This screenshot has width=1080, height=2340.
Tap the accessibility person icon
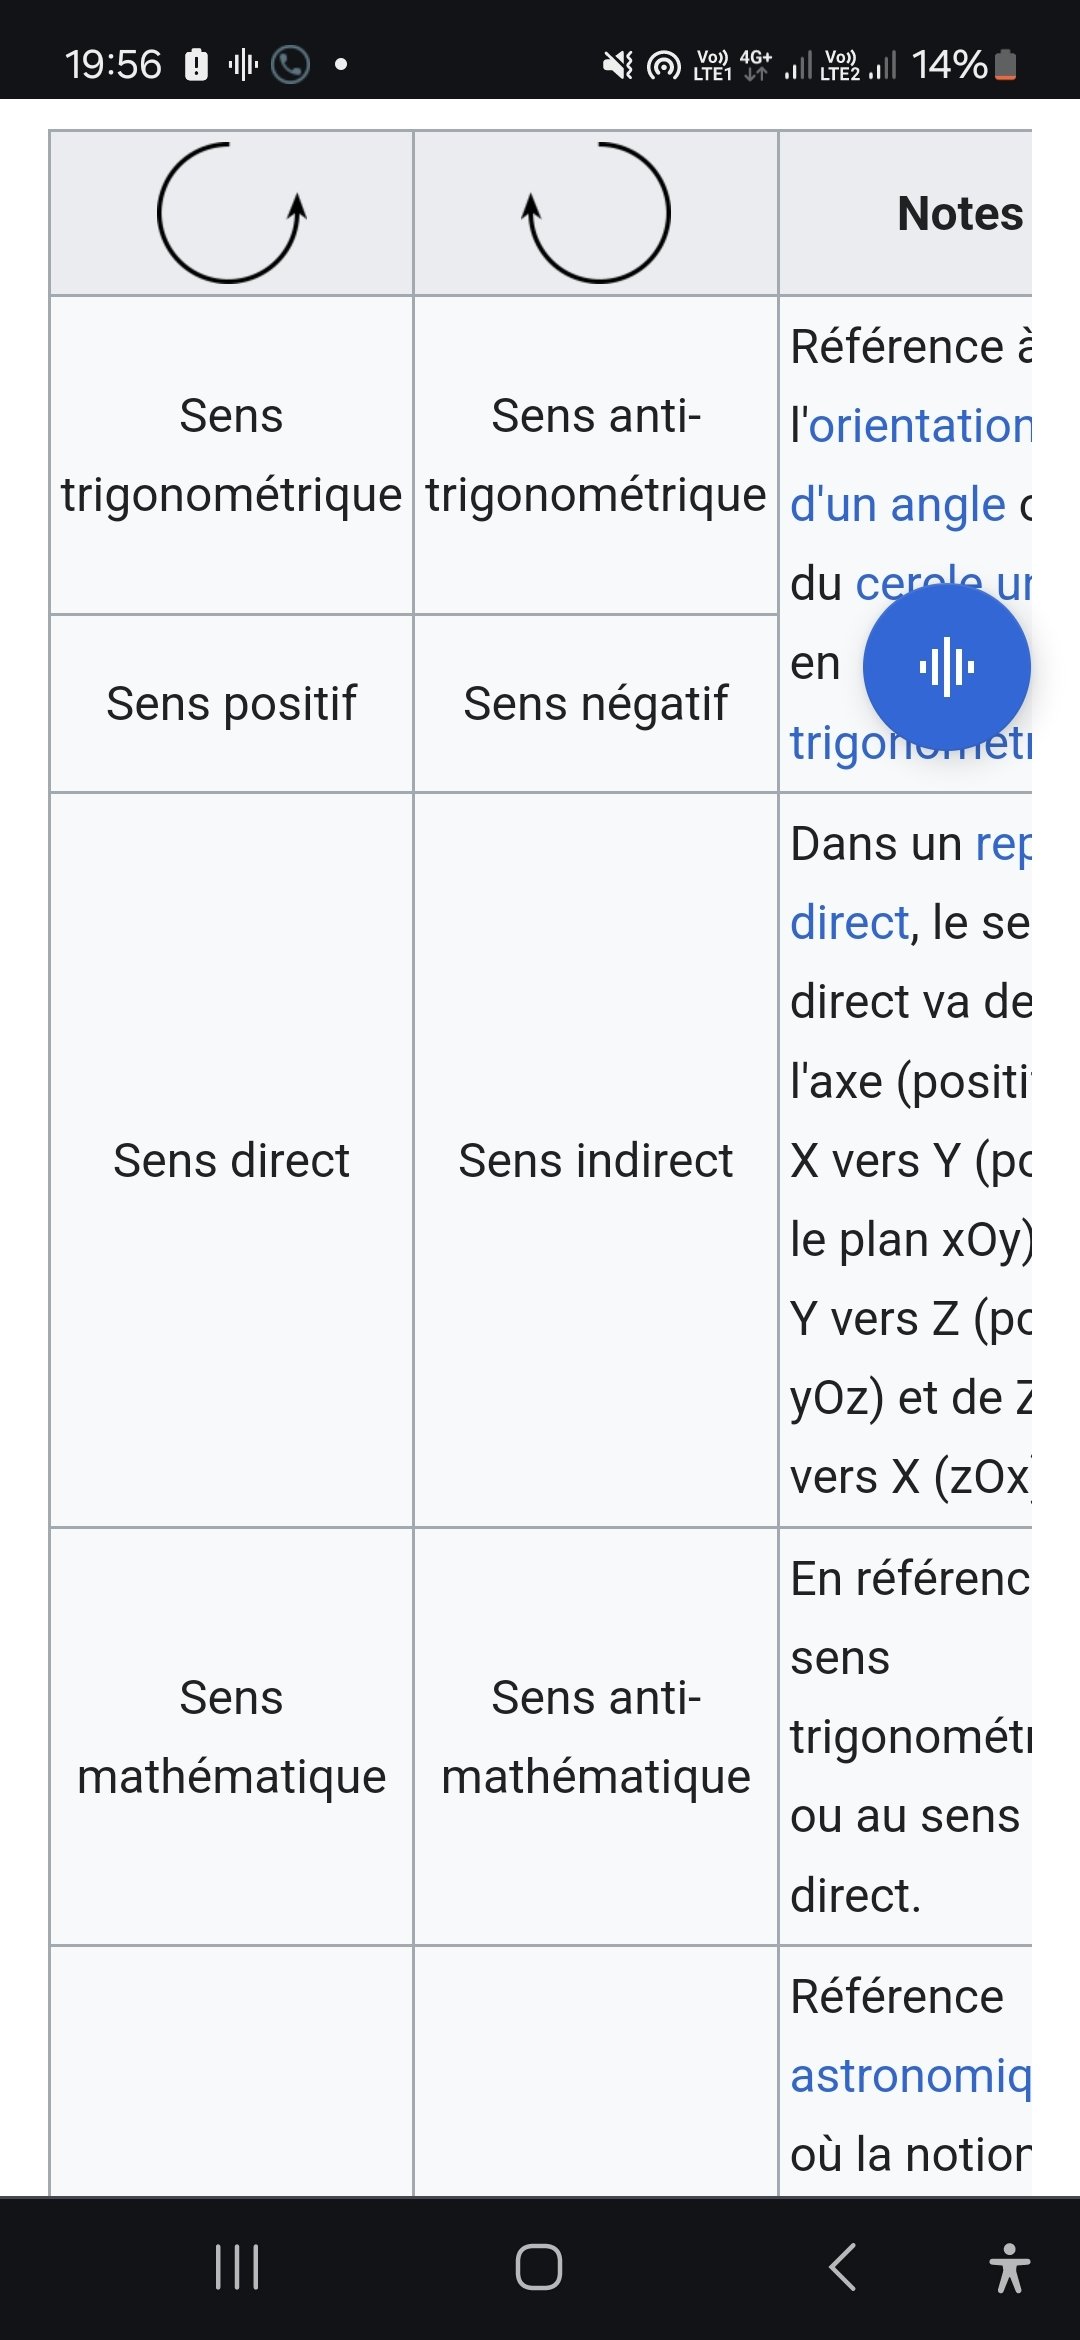1009,2267
